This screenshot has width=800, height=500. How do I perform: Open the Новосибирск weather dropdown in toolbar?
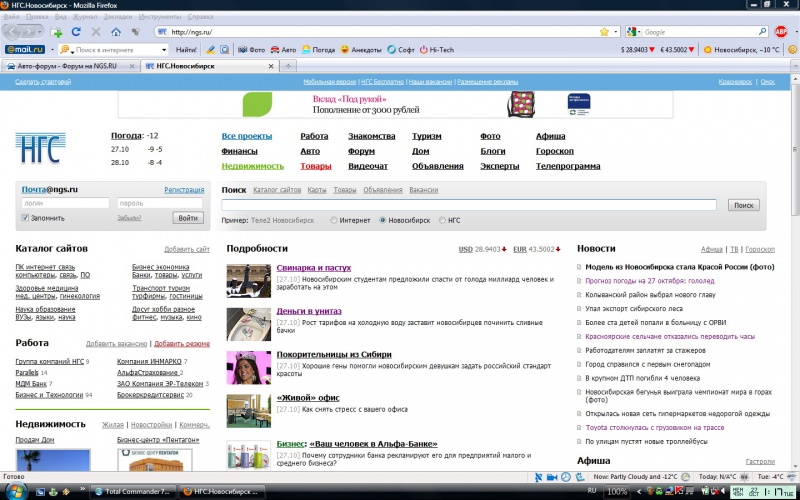(740, 49)
